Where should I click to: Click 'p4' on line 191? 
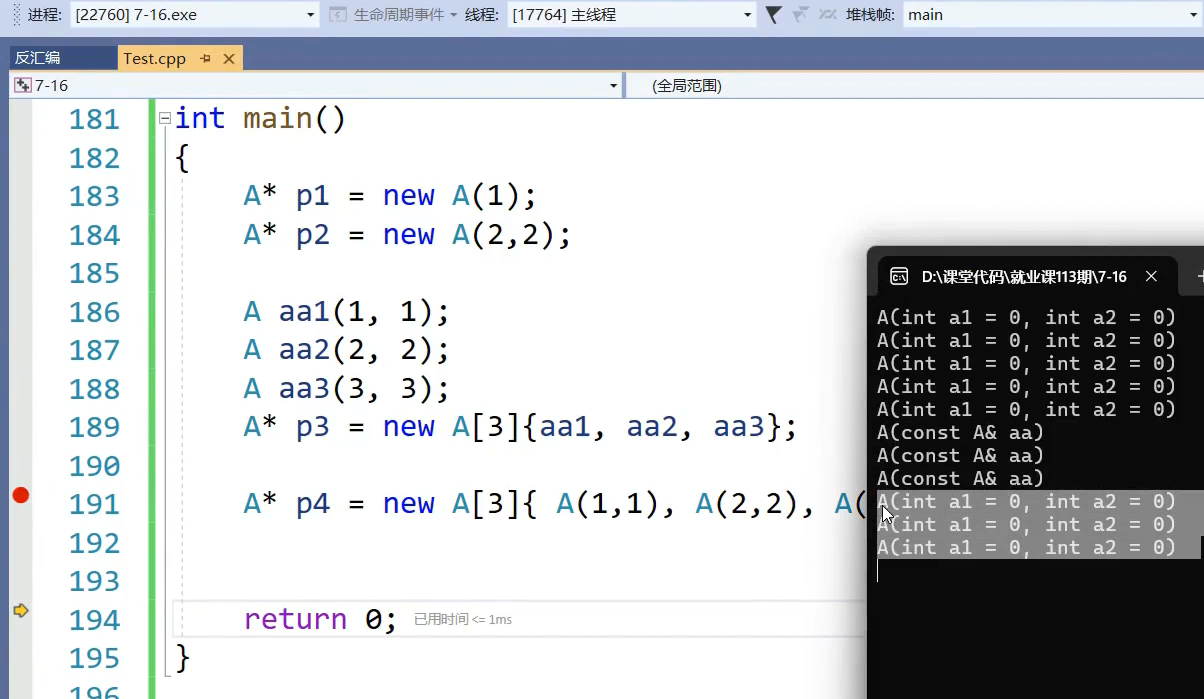tap(313, 505)
